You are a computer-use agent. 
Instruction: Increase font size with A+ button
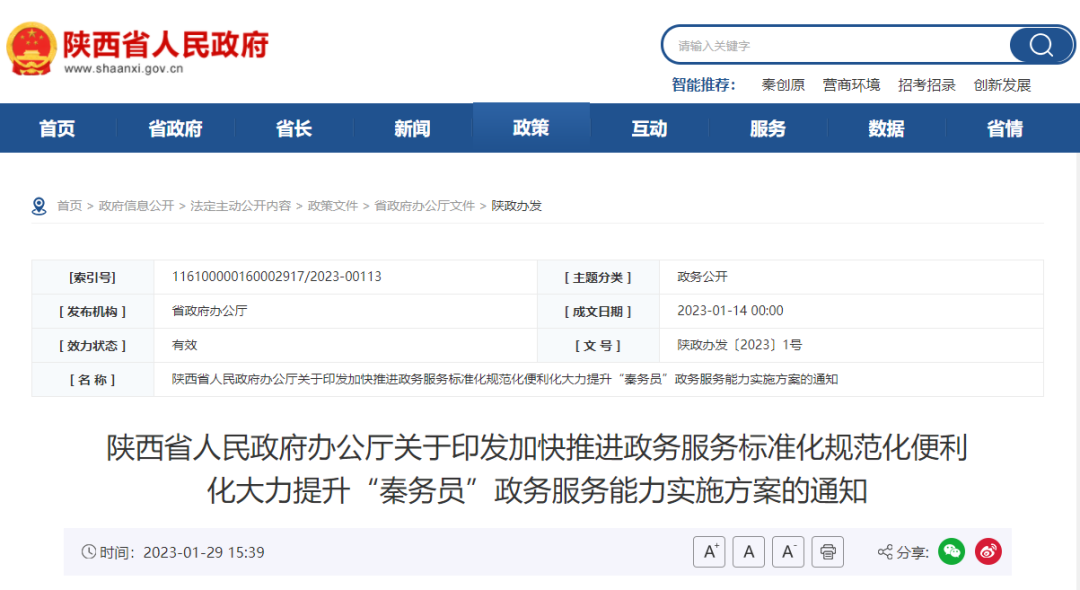tap(709, 552)
